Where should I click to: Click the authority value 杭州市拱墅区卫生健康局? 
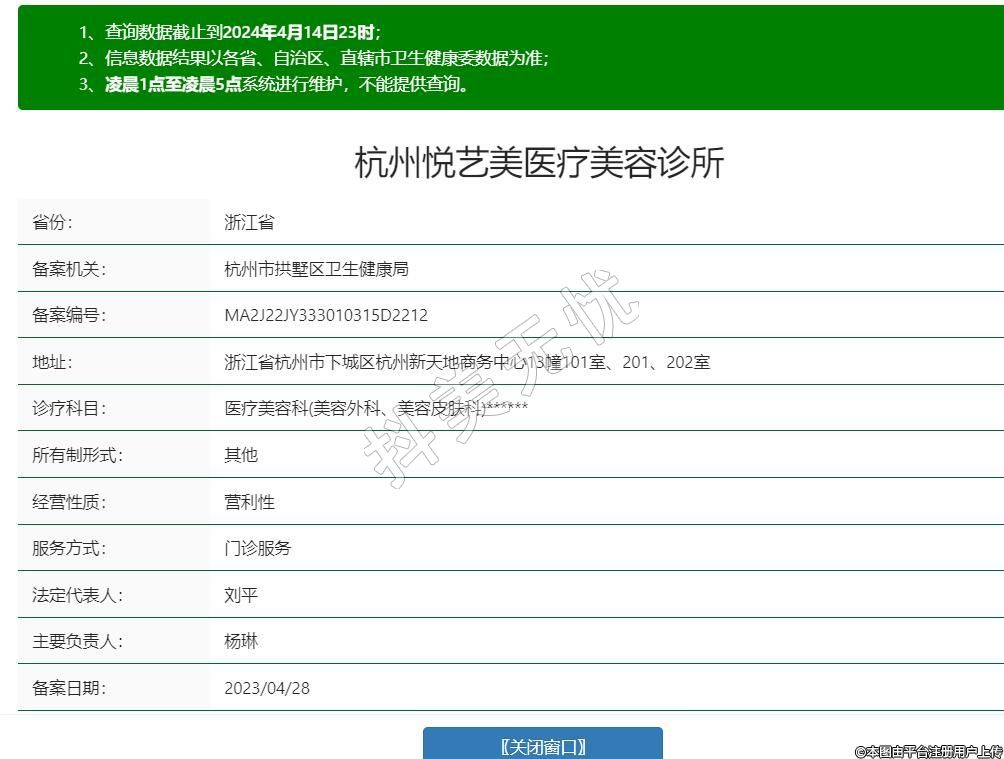pyautogui.click(x=316, y=269)
